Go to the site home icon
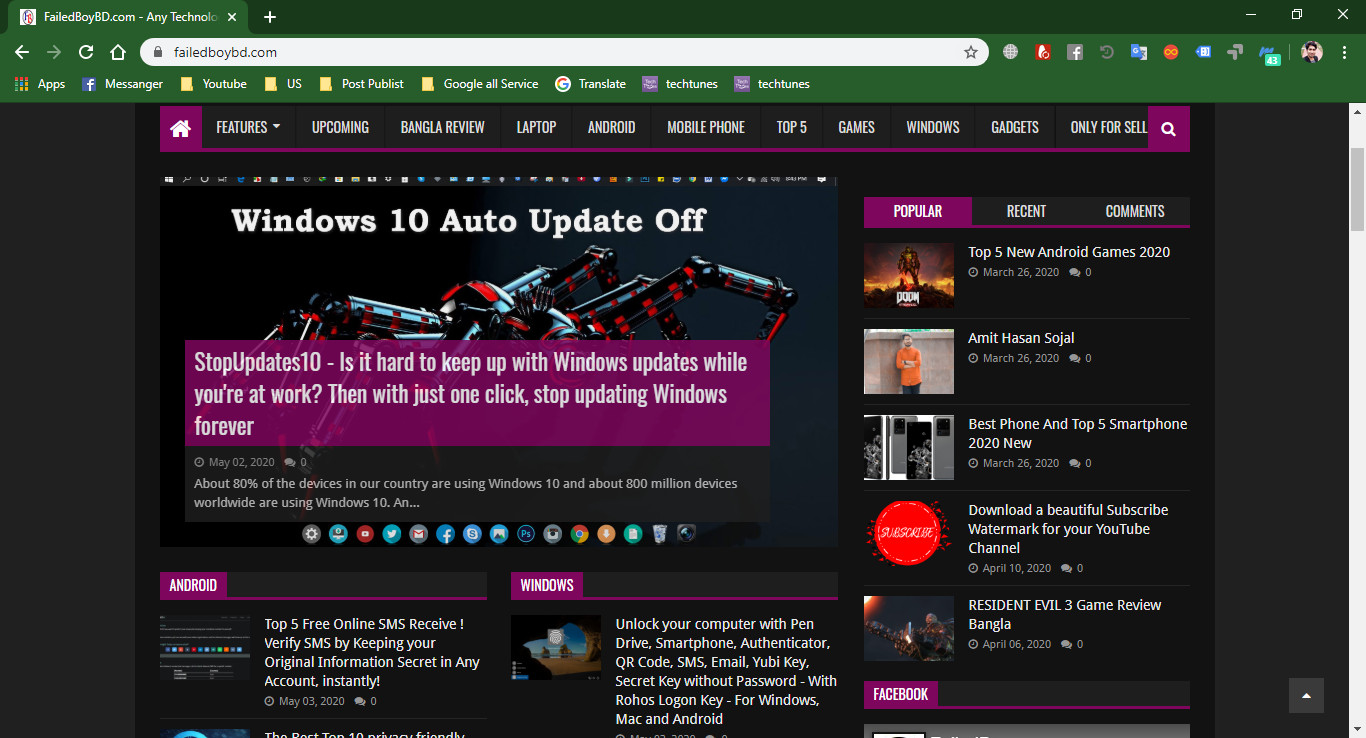 point(180,128)
